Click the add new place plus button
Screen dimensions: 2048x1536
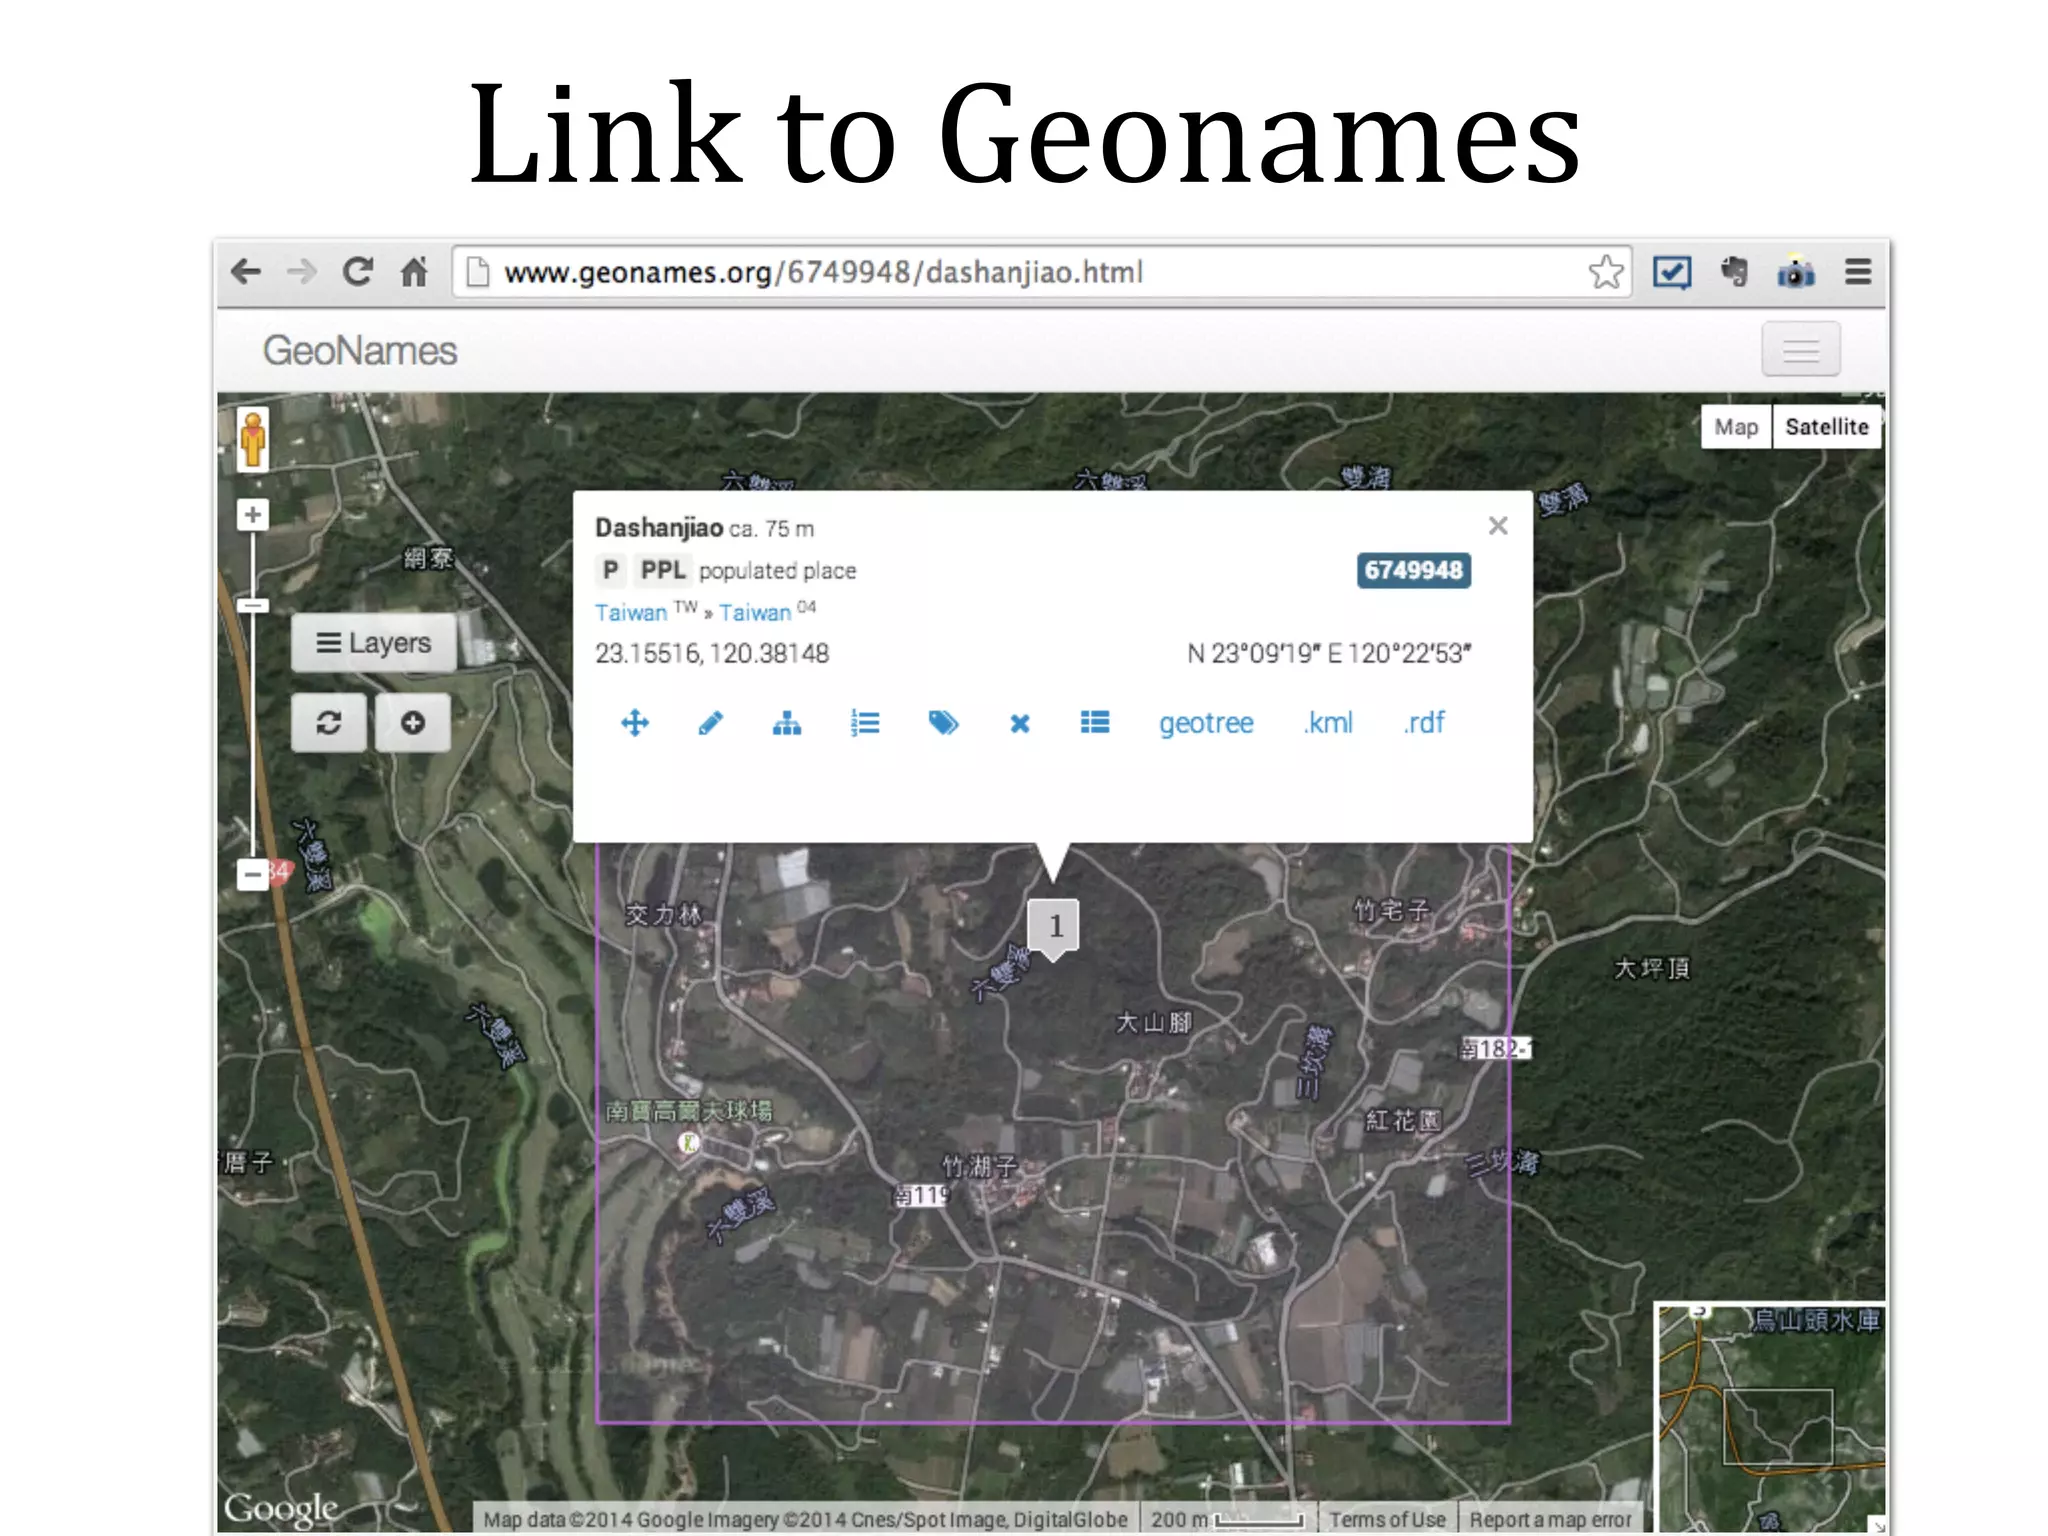[x=412, y=722]
